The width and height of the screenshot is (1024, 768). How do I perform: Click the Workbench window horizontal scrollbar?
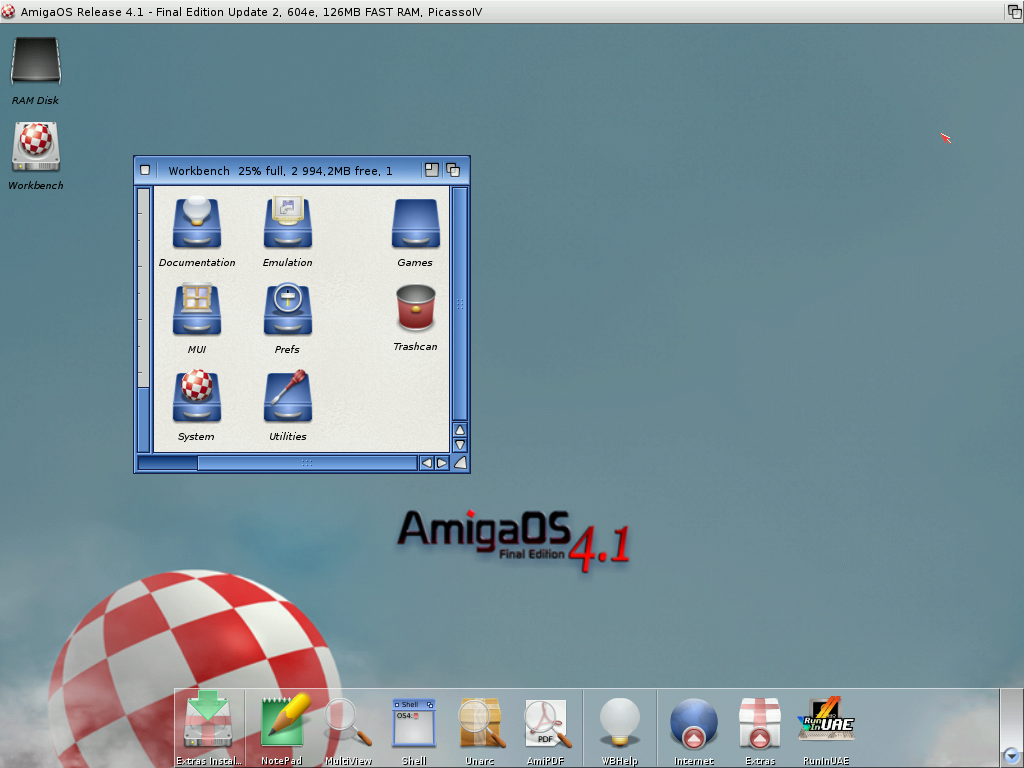click(x=307, y=463)
